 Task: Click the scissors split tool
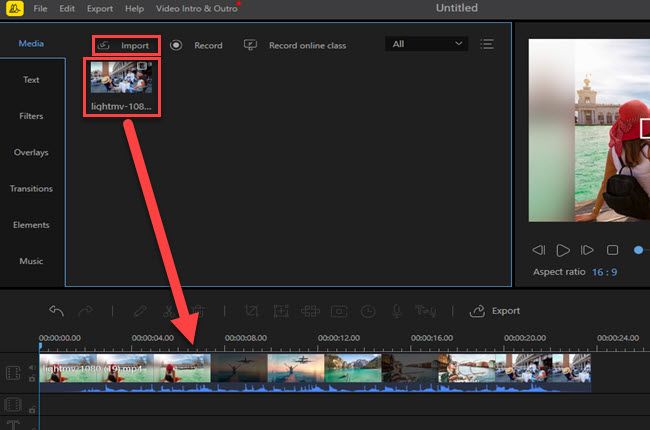tap(168, 311)
